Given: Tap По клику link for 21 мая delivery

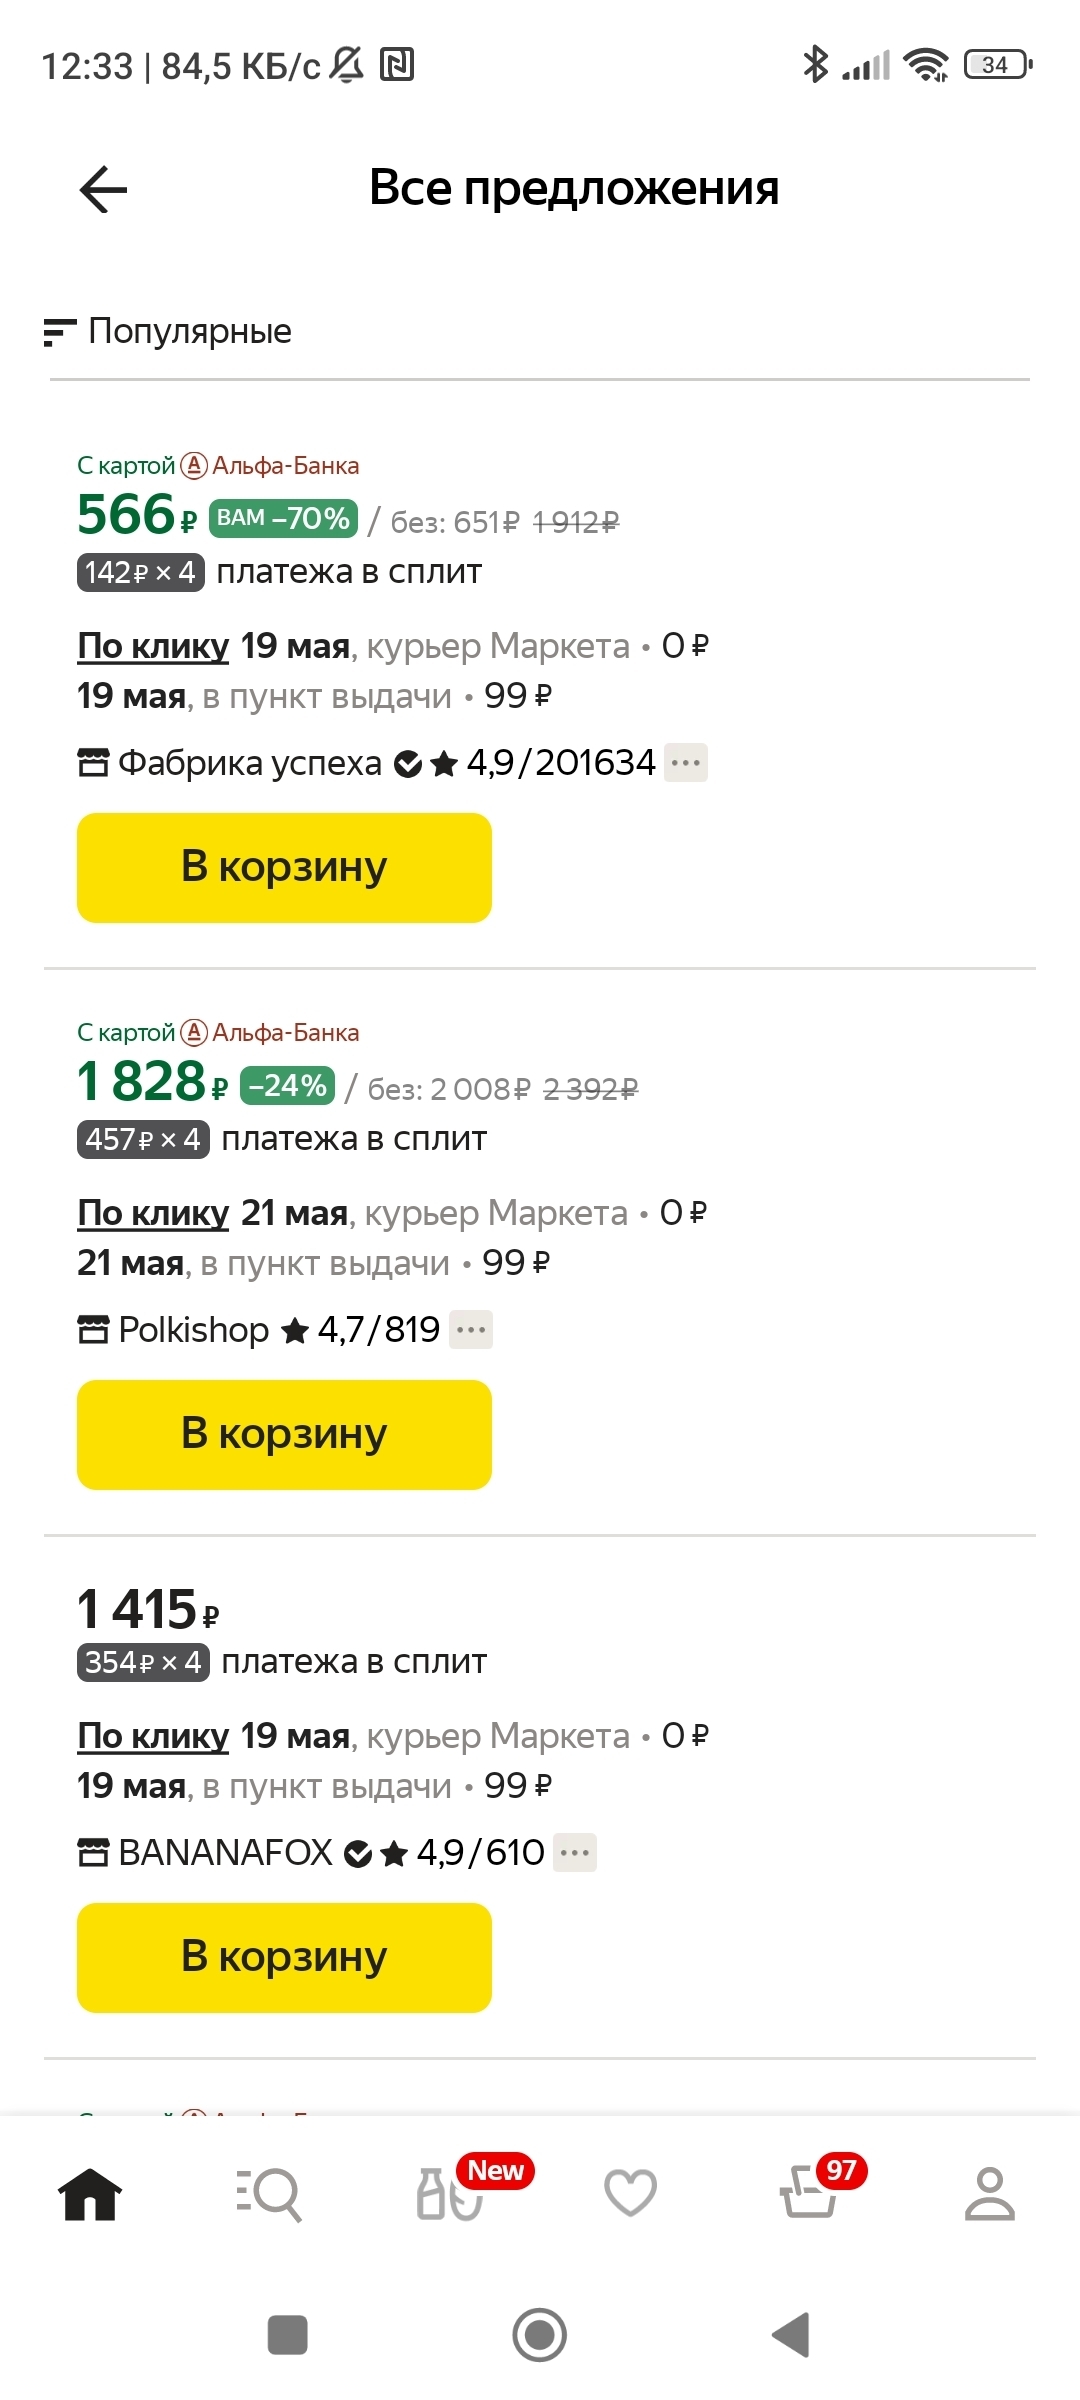Looking at the screenshot, I should point(153,1213).
